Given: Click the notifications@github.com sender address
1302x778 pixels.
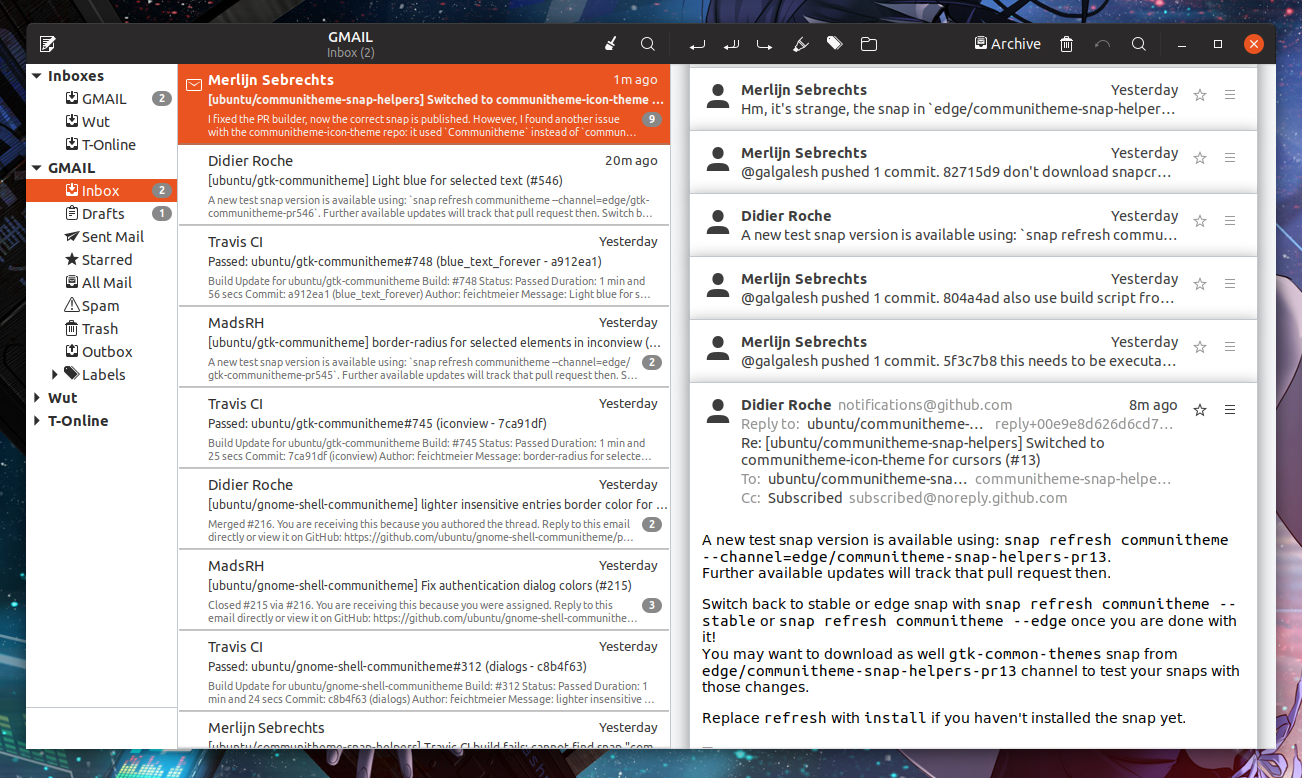Looking at the screenshot, I should (925, 405).
